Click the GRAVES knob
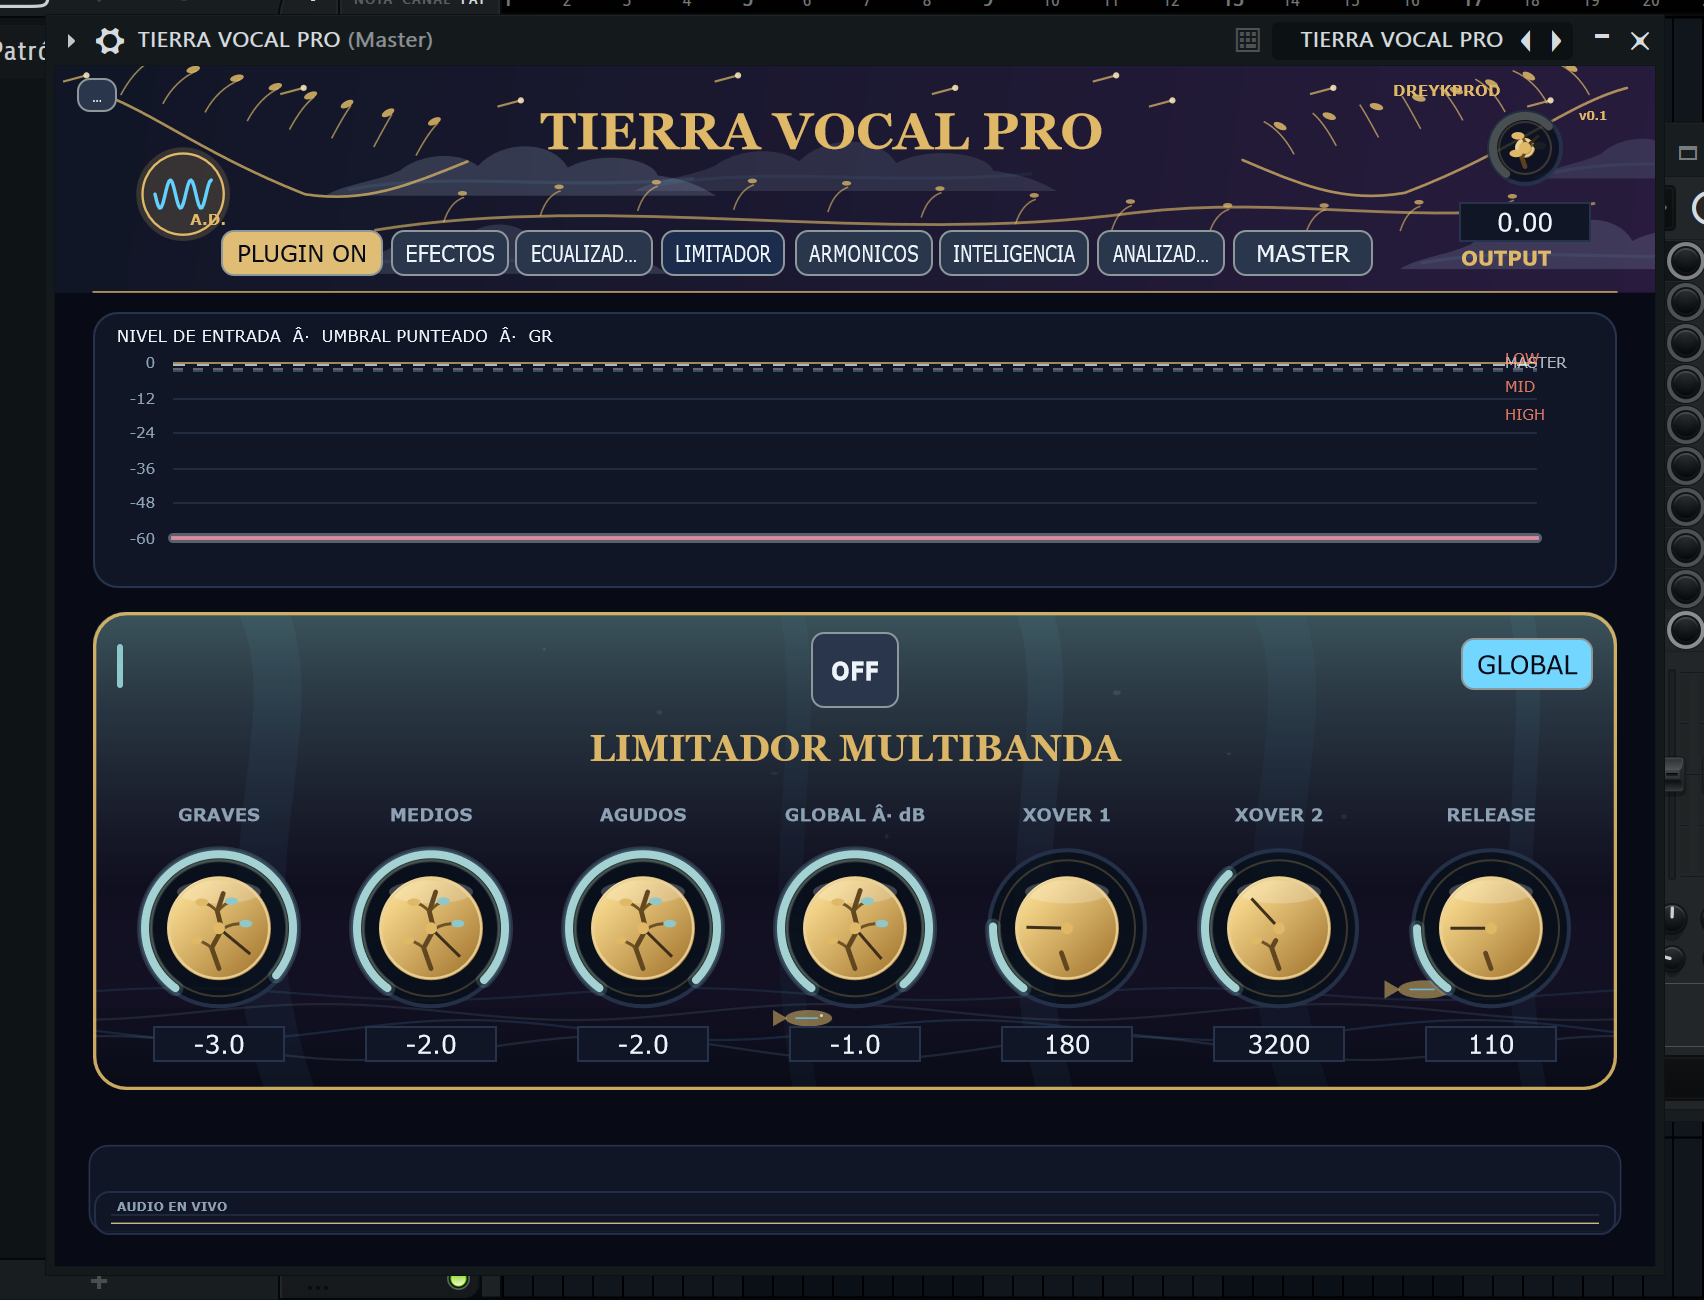 (x=219, y=928)
